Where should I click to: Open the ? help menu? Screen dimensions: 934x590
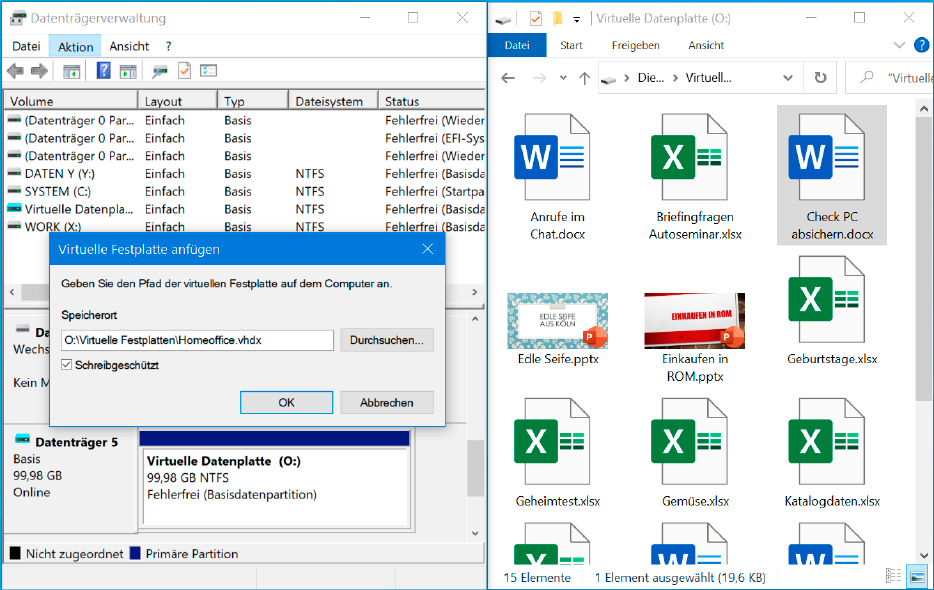[x=169, y=46]
